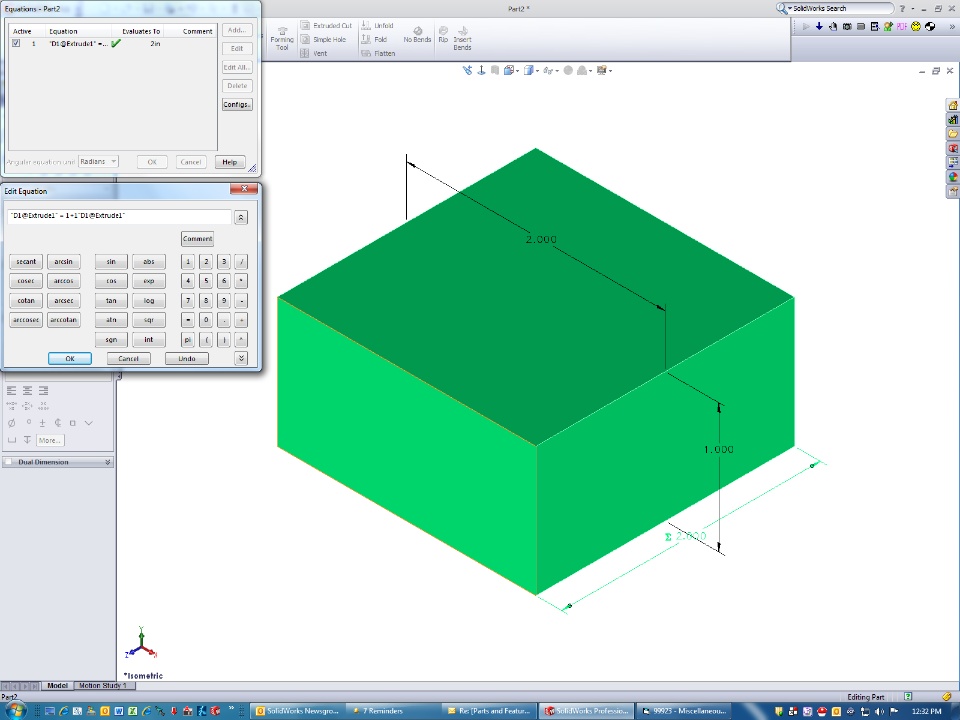Uncheck the Active box for equation 1
Viewport: 960px width, 720px height.
[x=16, y=43]
